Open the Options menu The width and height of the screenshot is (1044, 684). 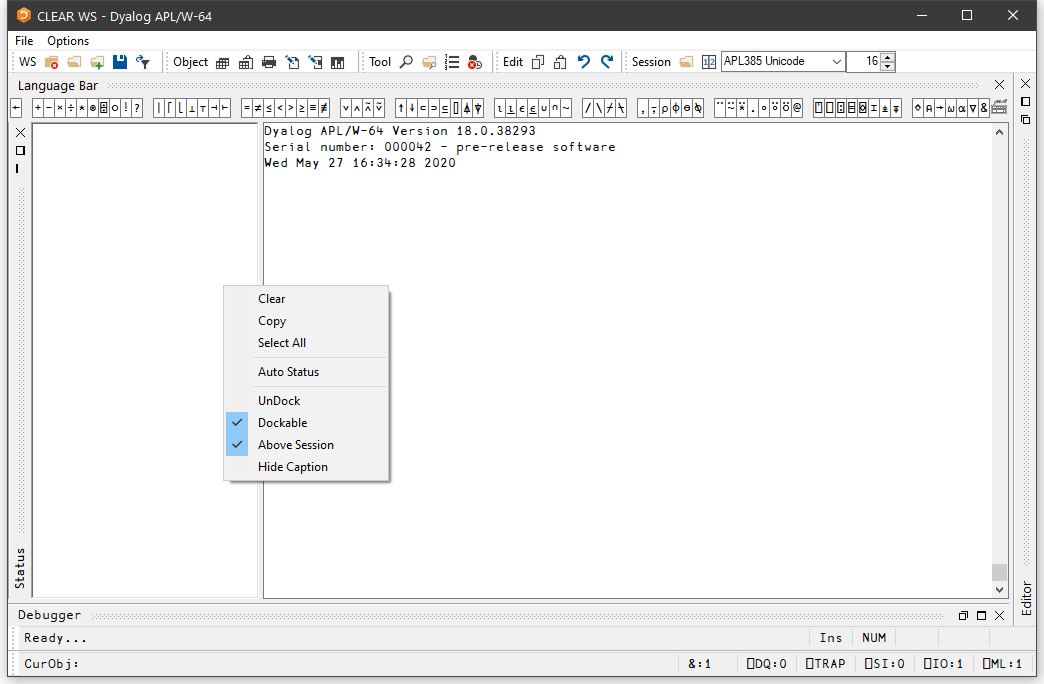tap(68, 41)
